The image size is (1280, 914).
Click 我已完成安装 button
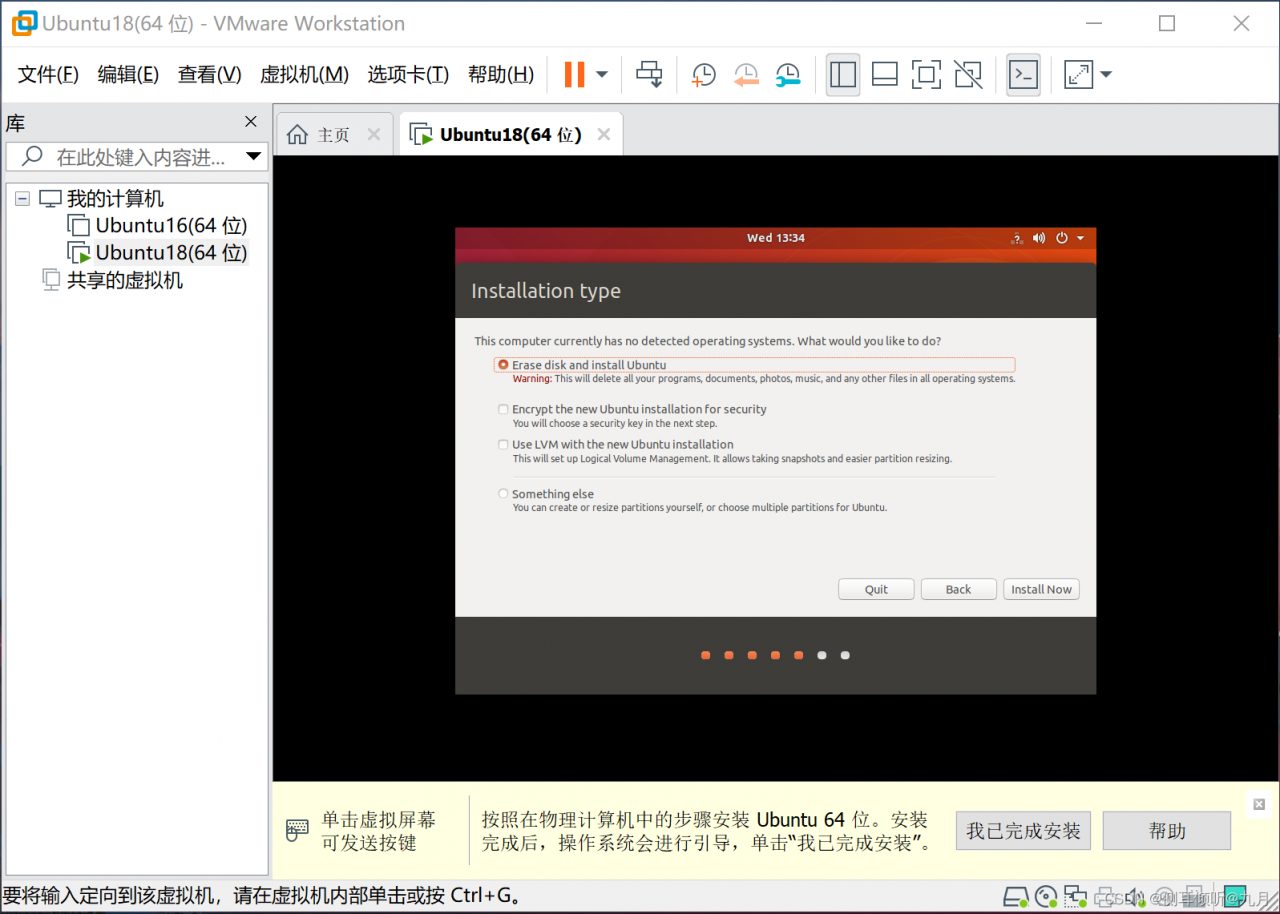pyautogui.click(x=1023, y=831)
